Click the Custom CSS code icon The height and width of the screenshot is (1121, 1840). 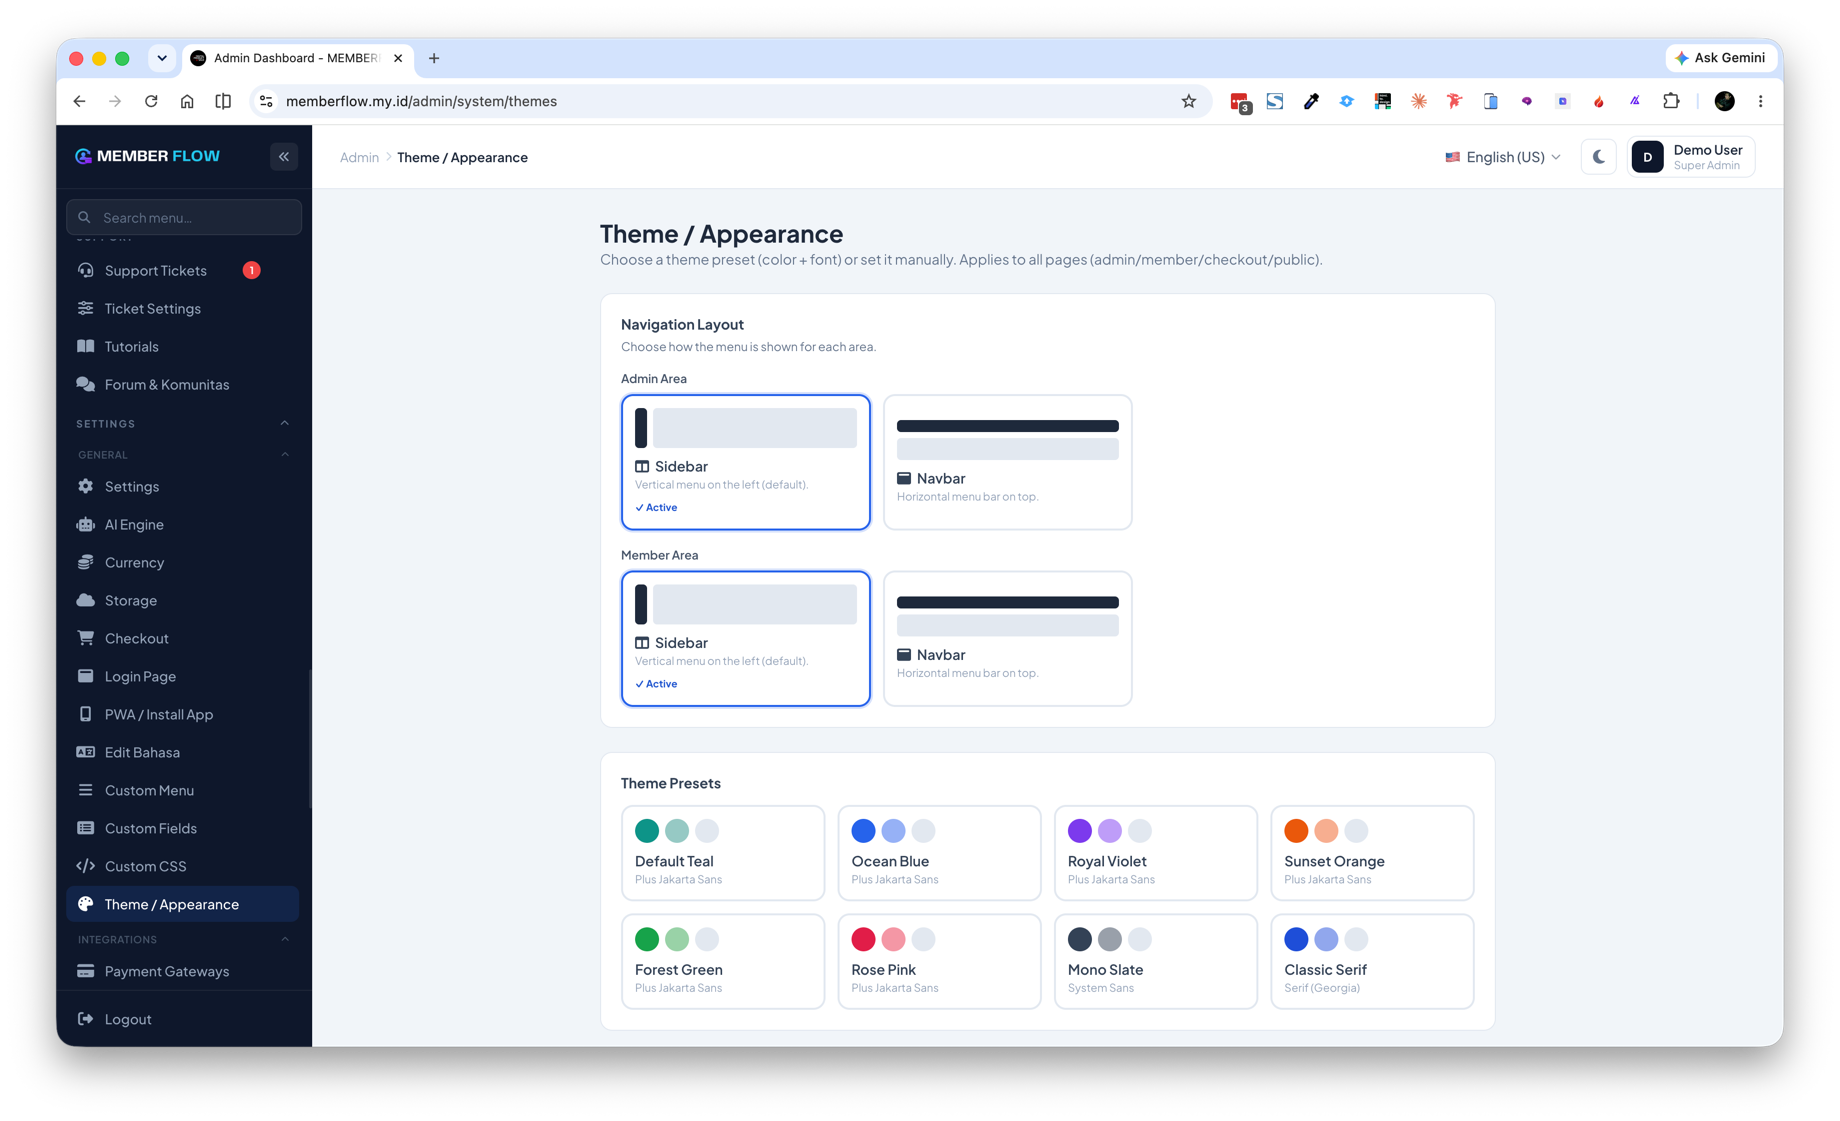(86, 866)
